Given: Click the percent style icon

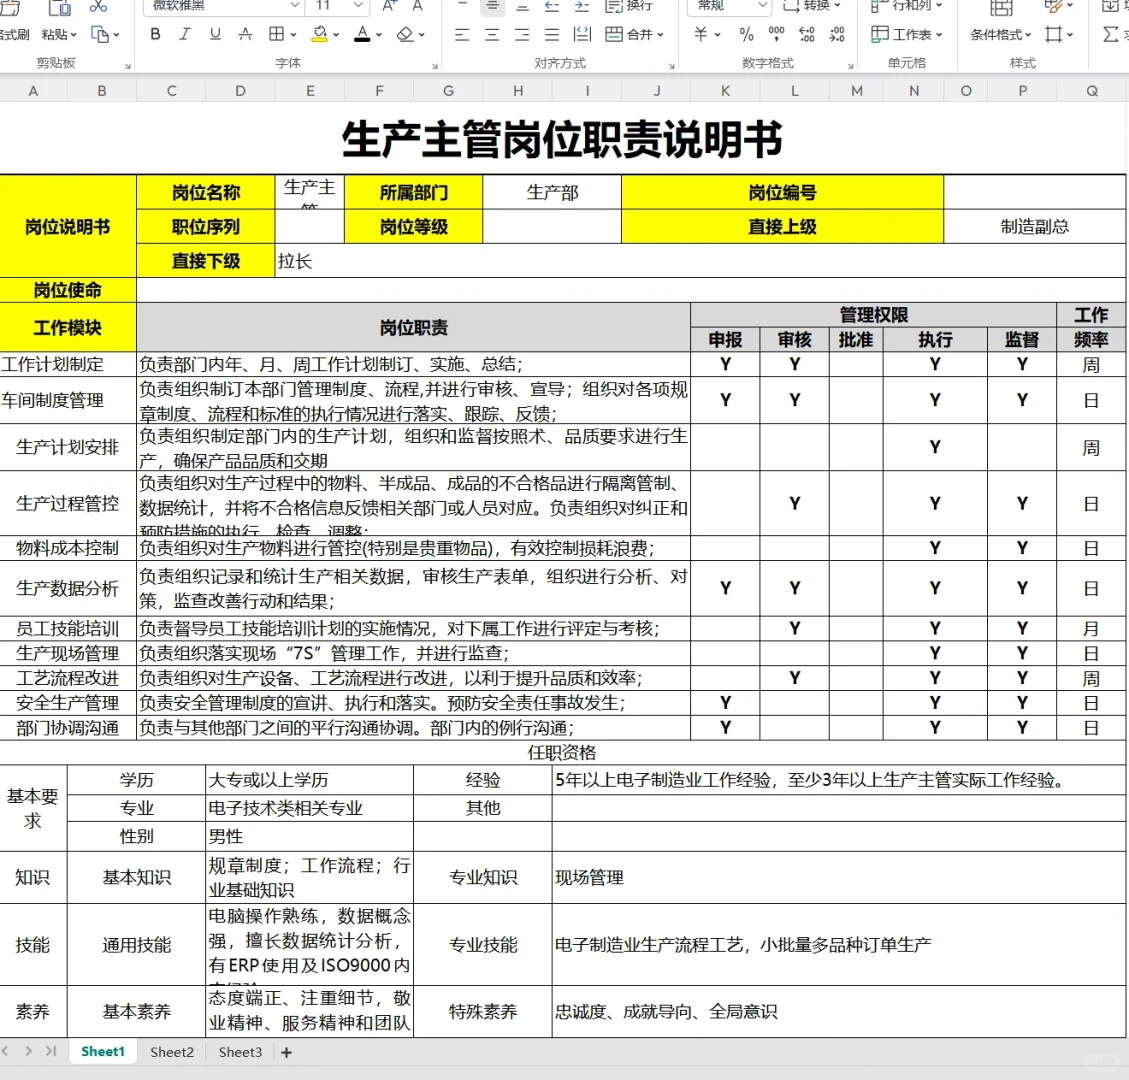Looking at the screenshot, I should click(745, 33).
